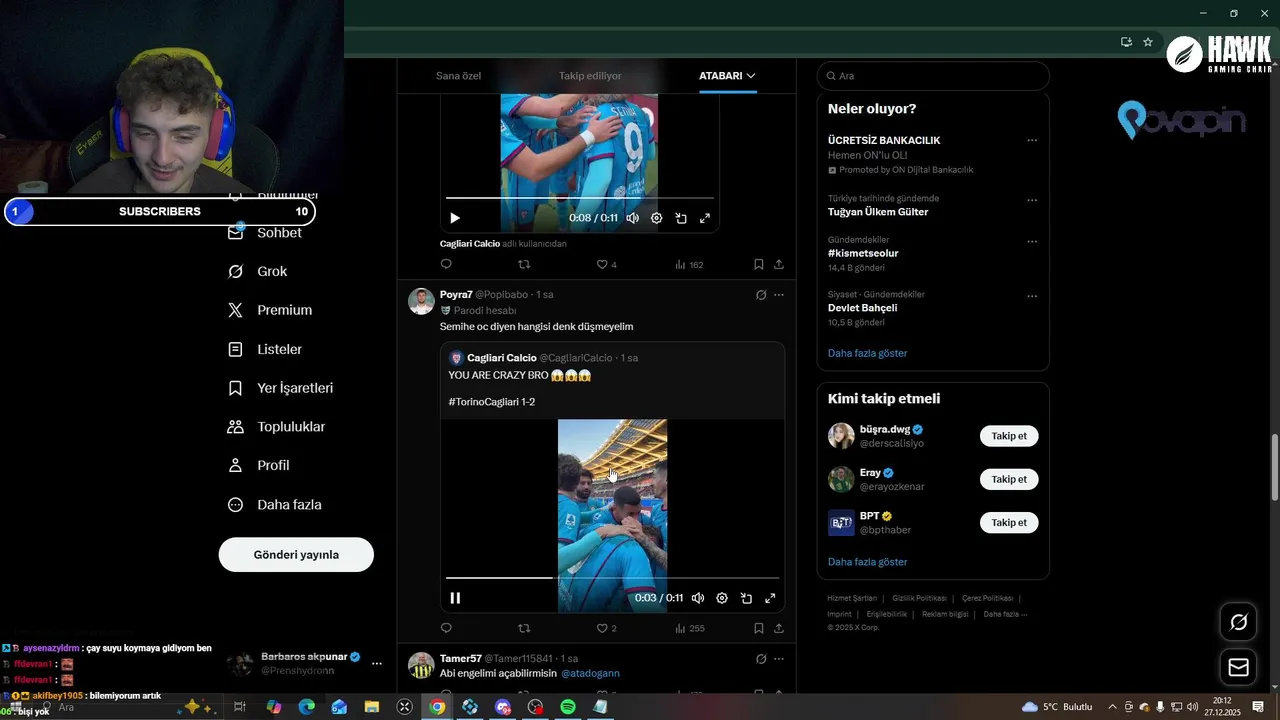Open more options on Poyra7's post
The width and height of the screenshot is (1280, 720).
[779, 295]
